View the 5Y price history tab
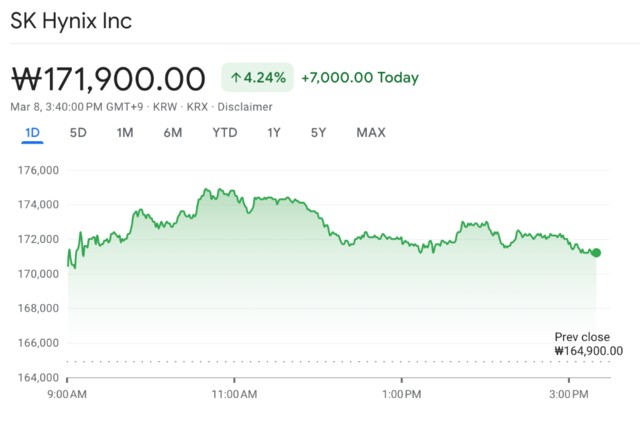640x421 pixels. [x=318, y=133]
